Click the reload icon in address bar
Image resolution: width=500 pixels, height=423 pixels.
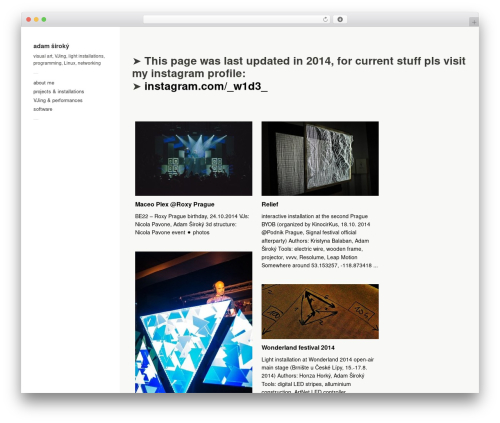coord(325,20)
